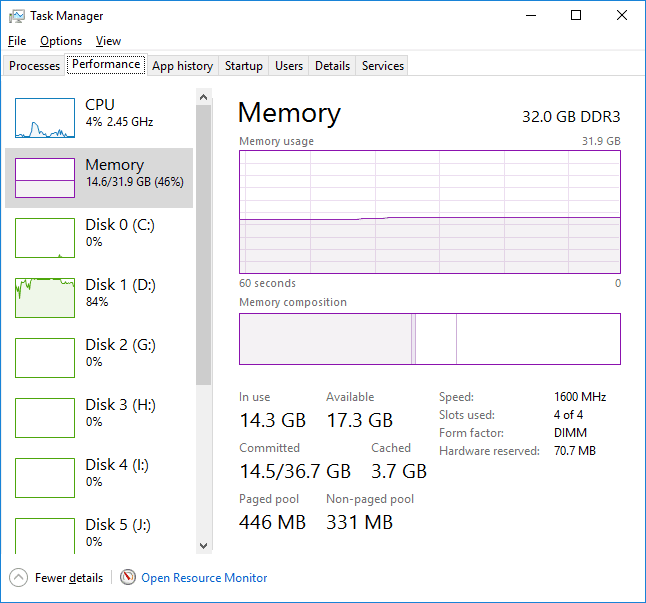Viewport: 646px width, 603px height.
Task: Click the Committed 14.5/36.7 GB value
Action: [295, 471]
